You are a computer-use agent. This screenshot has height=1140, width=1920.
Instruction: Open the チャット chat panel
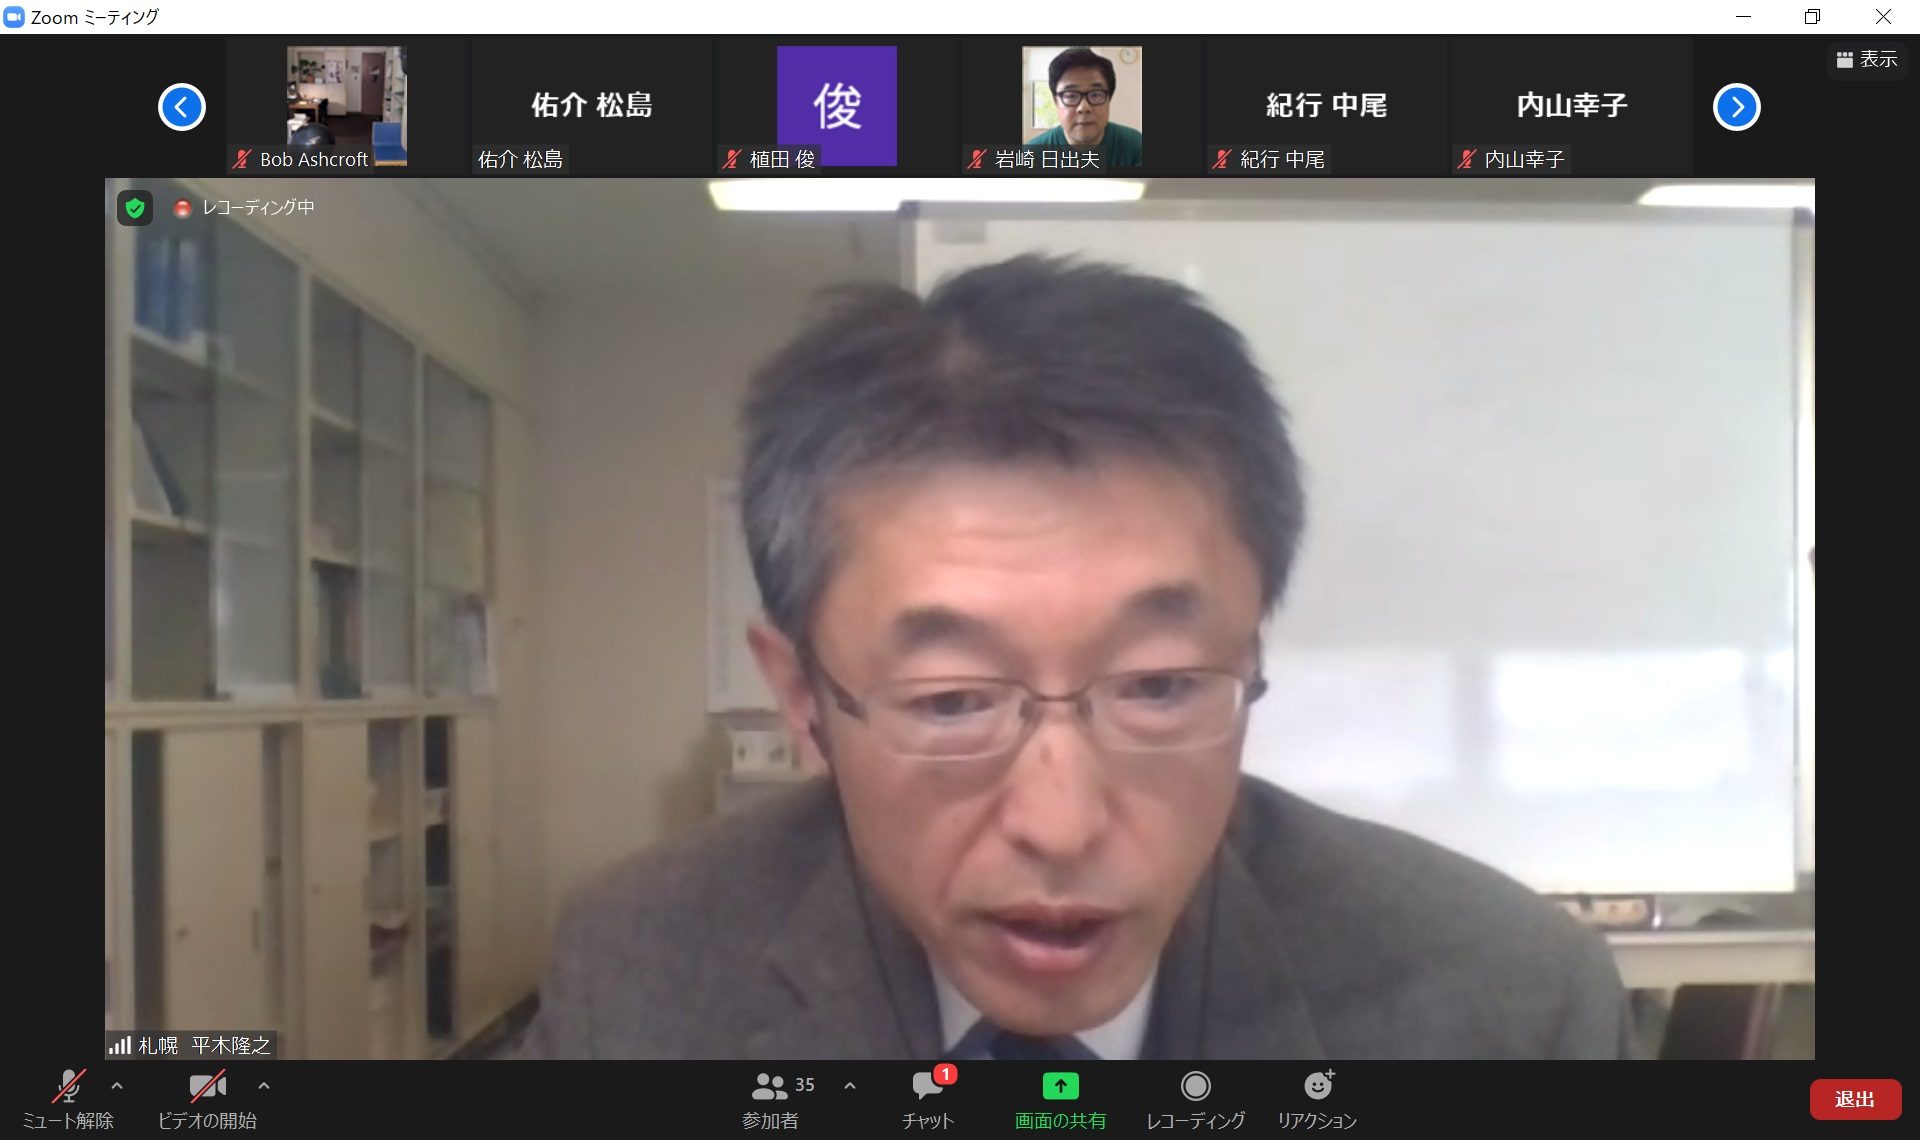pyautogui.click(x=928, y=1099)
